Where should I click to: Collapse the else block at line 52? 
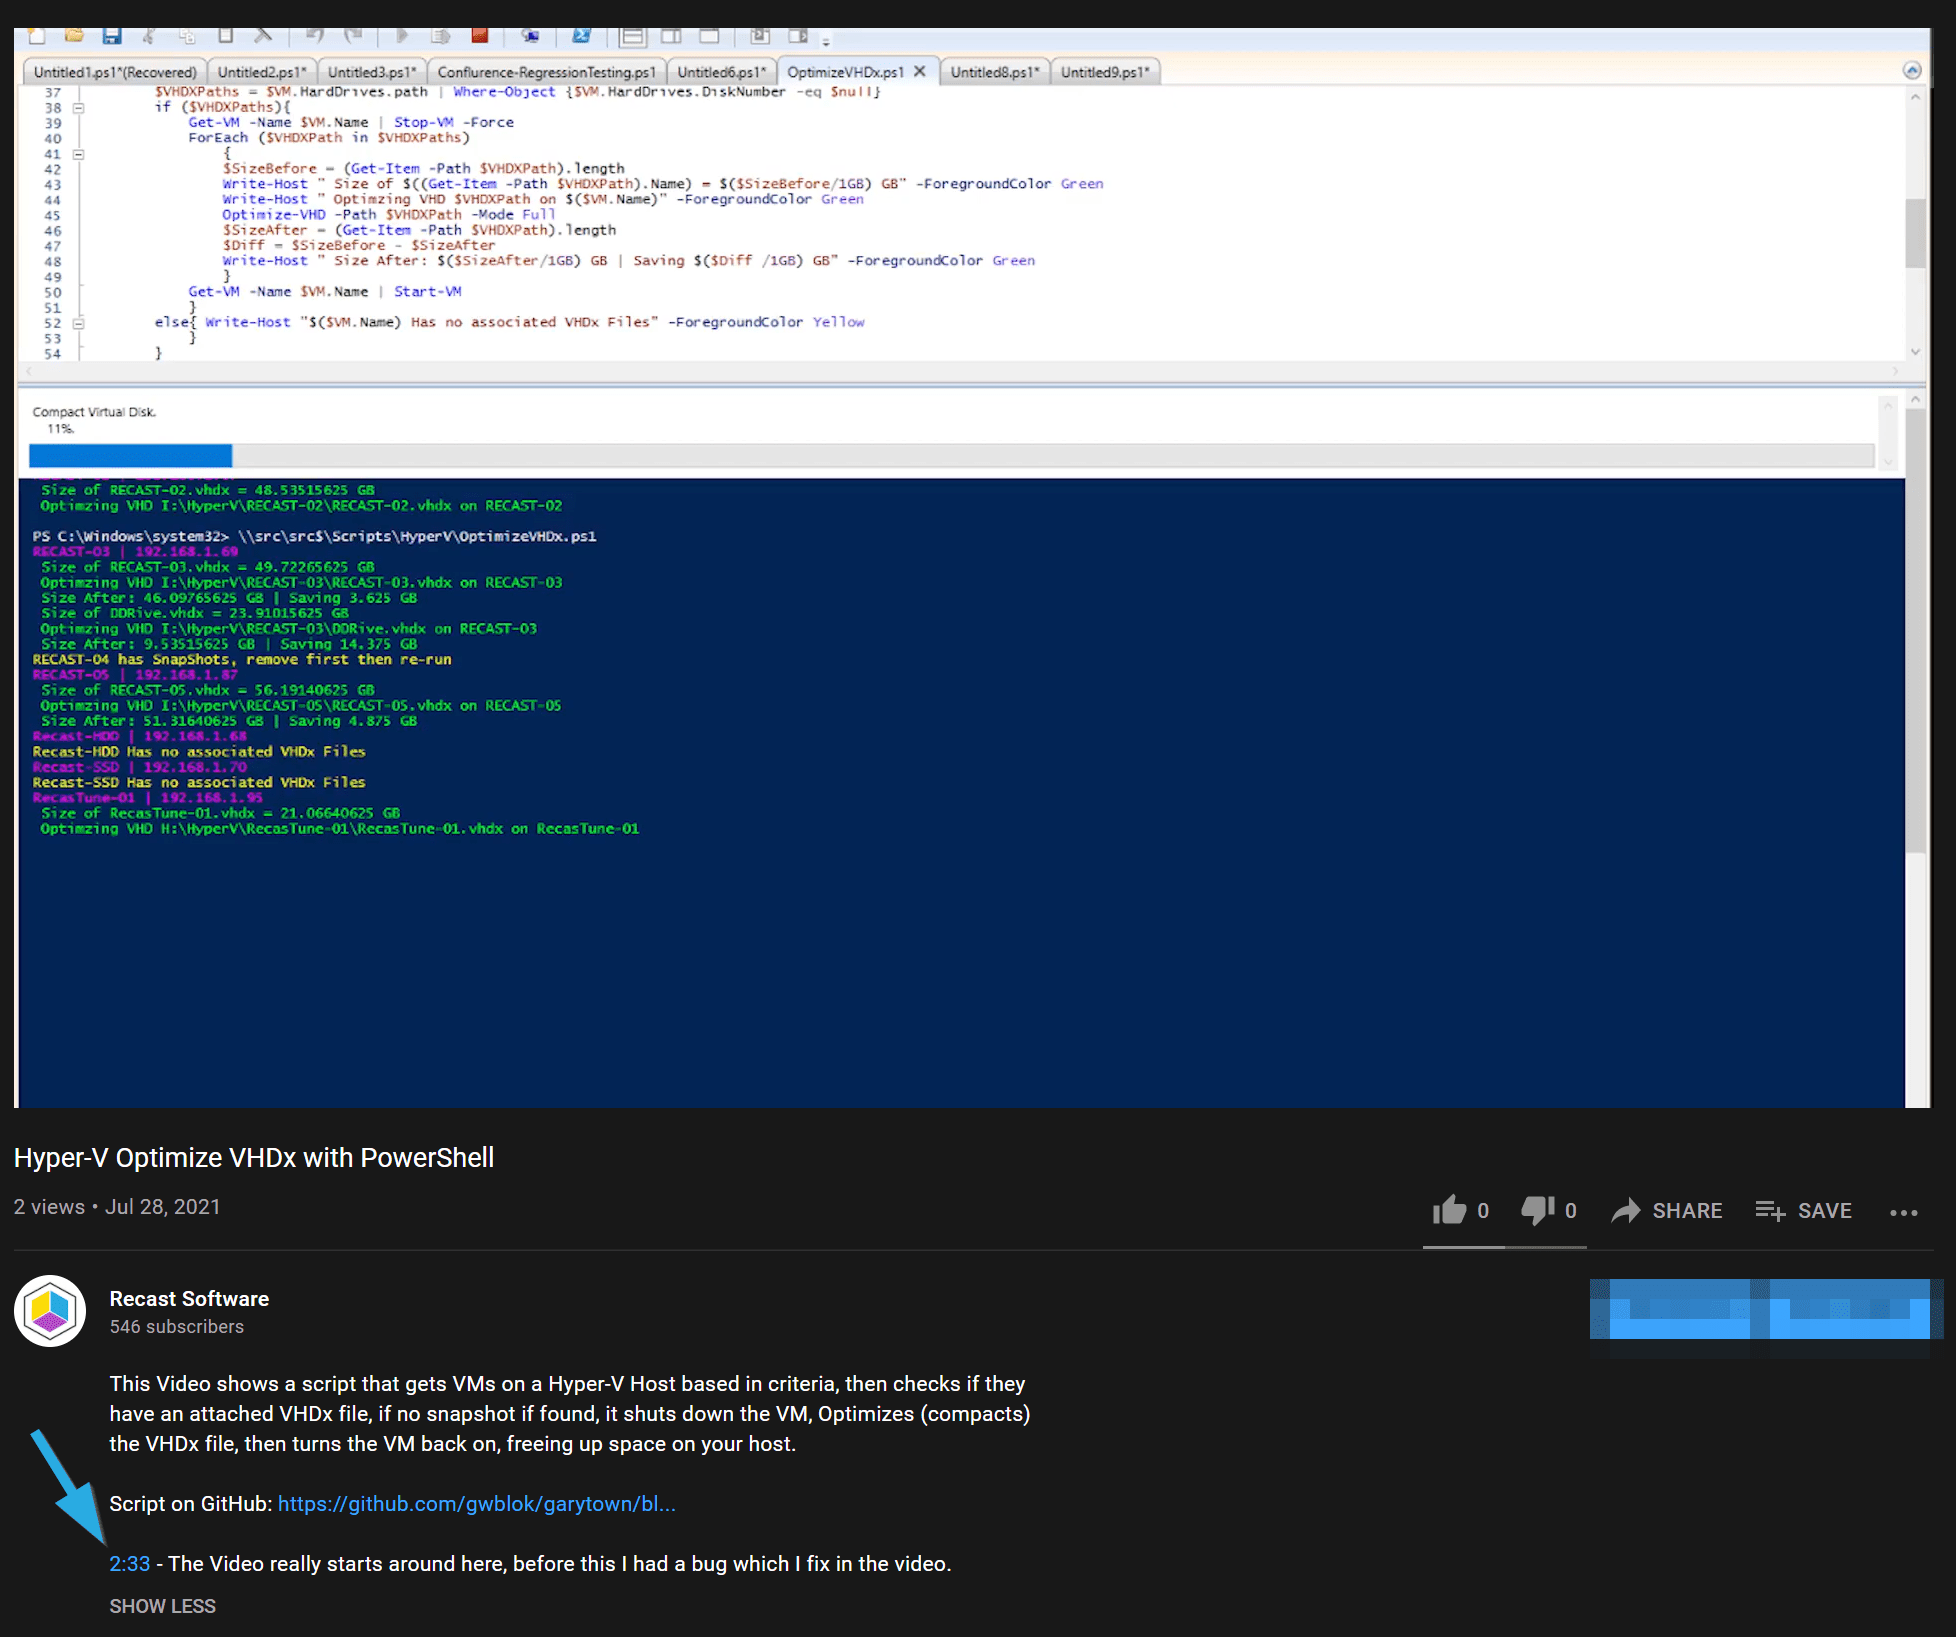point(79,323)
